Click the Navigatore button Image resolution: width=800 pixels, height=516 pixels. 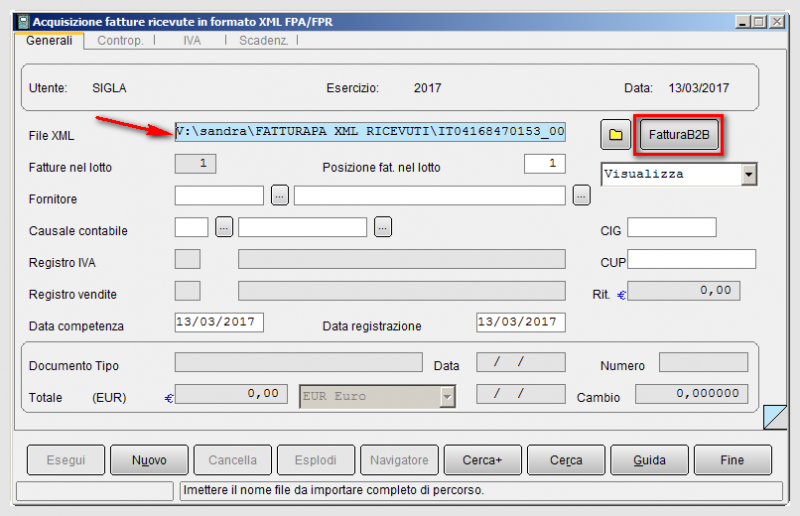pyautogui.click(x=399, y=460)
